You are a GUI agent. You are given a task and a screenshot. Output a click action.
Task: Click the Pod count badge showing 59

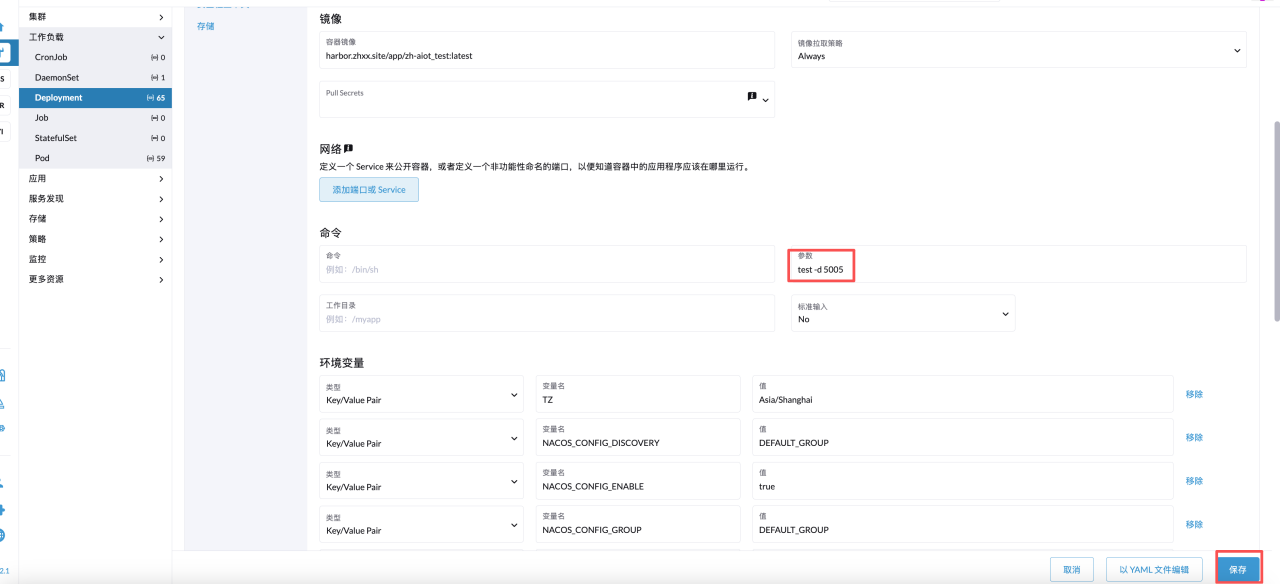pyautogui.click(x=156, y=158)
